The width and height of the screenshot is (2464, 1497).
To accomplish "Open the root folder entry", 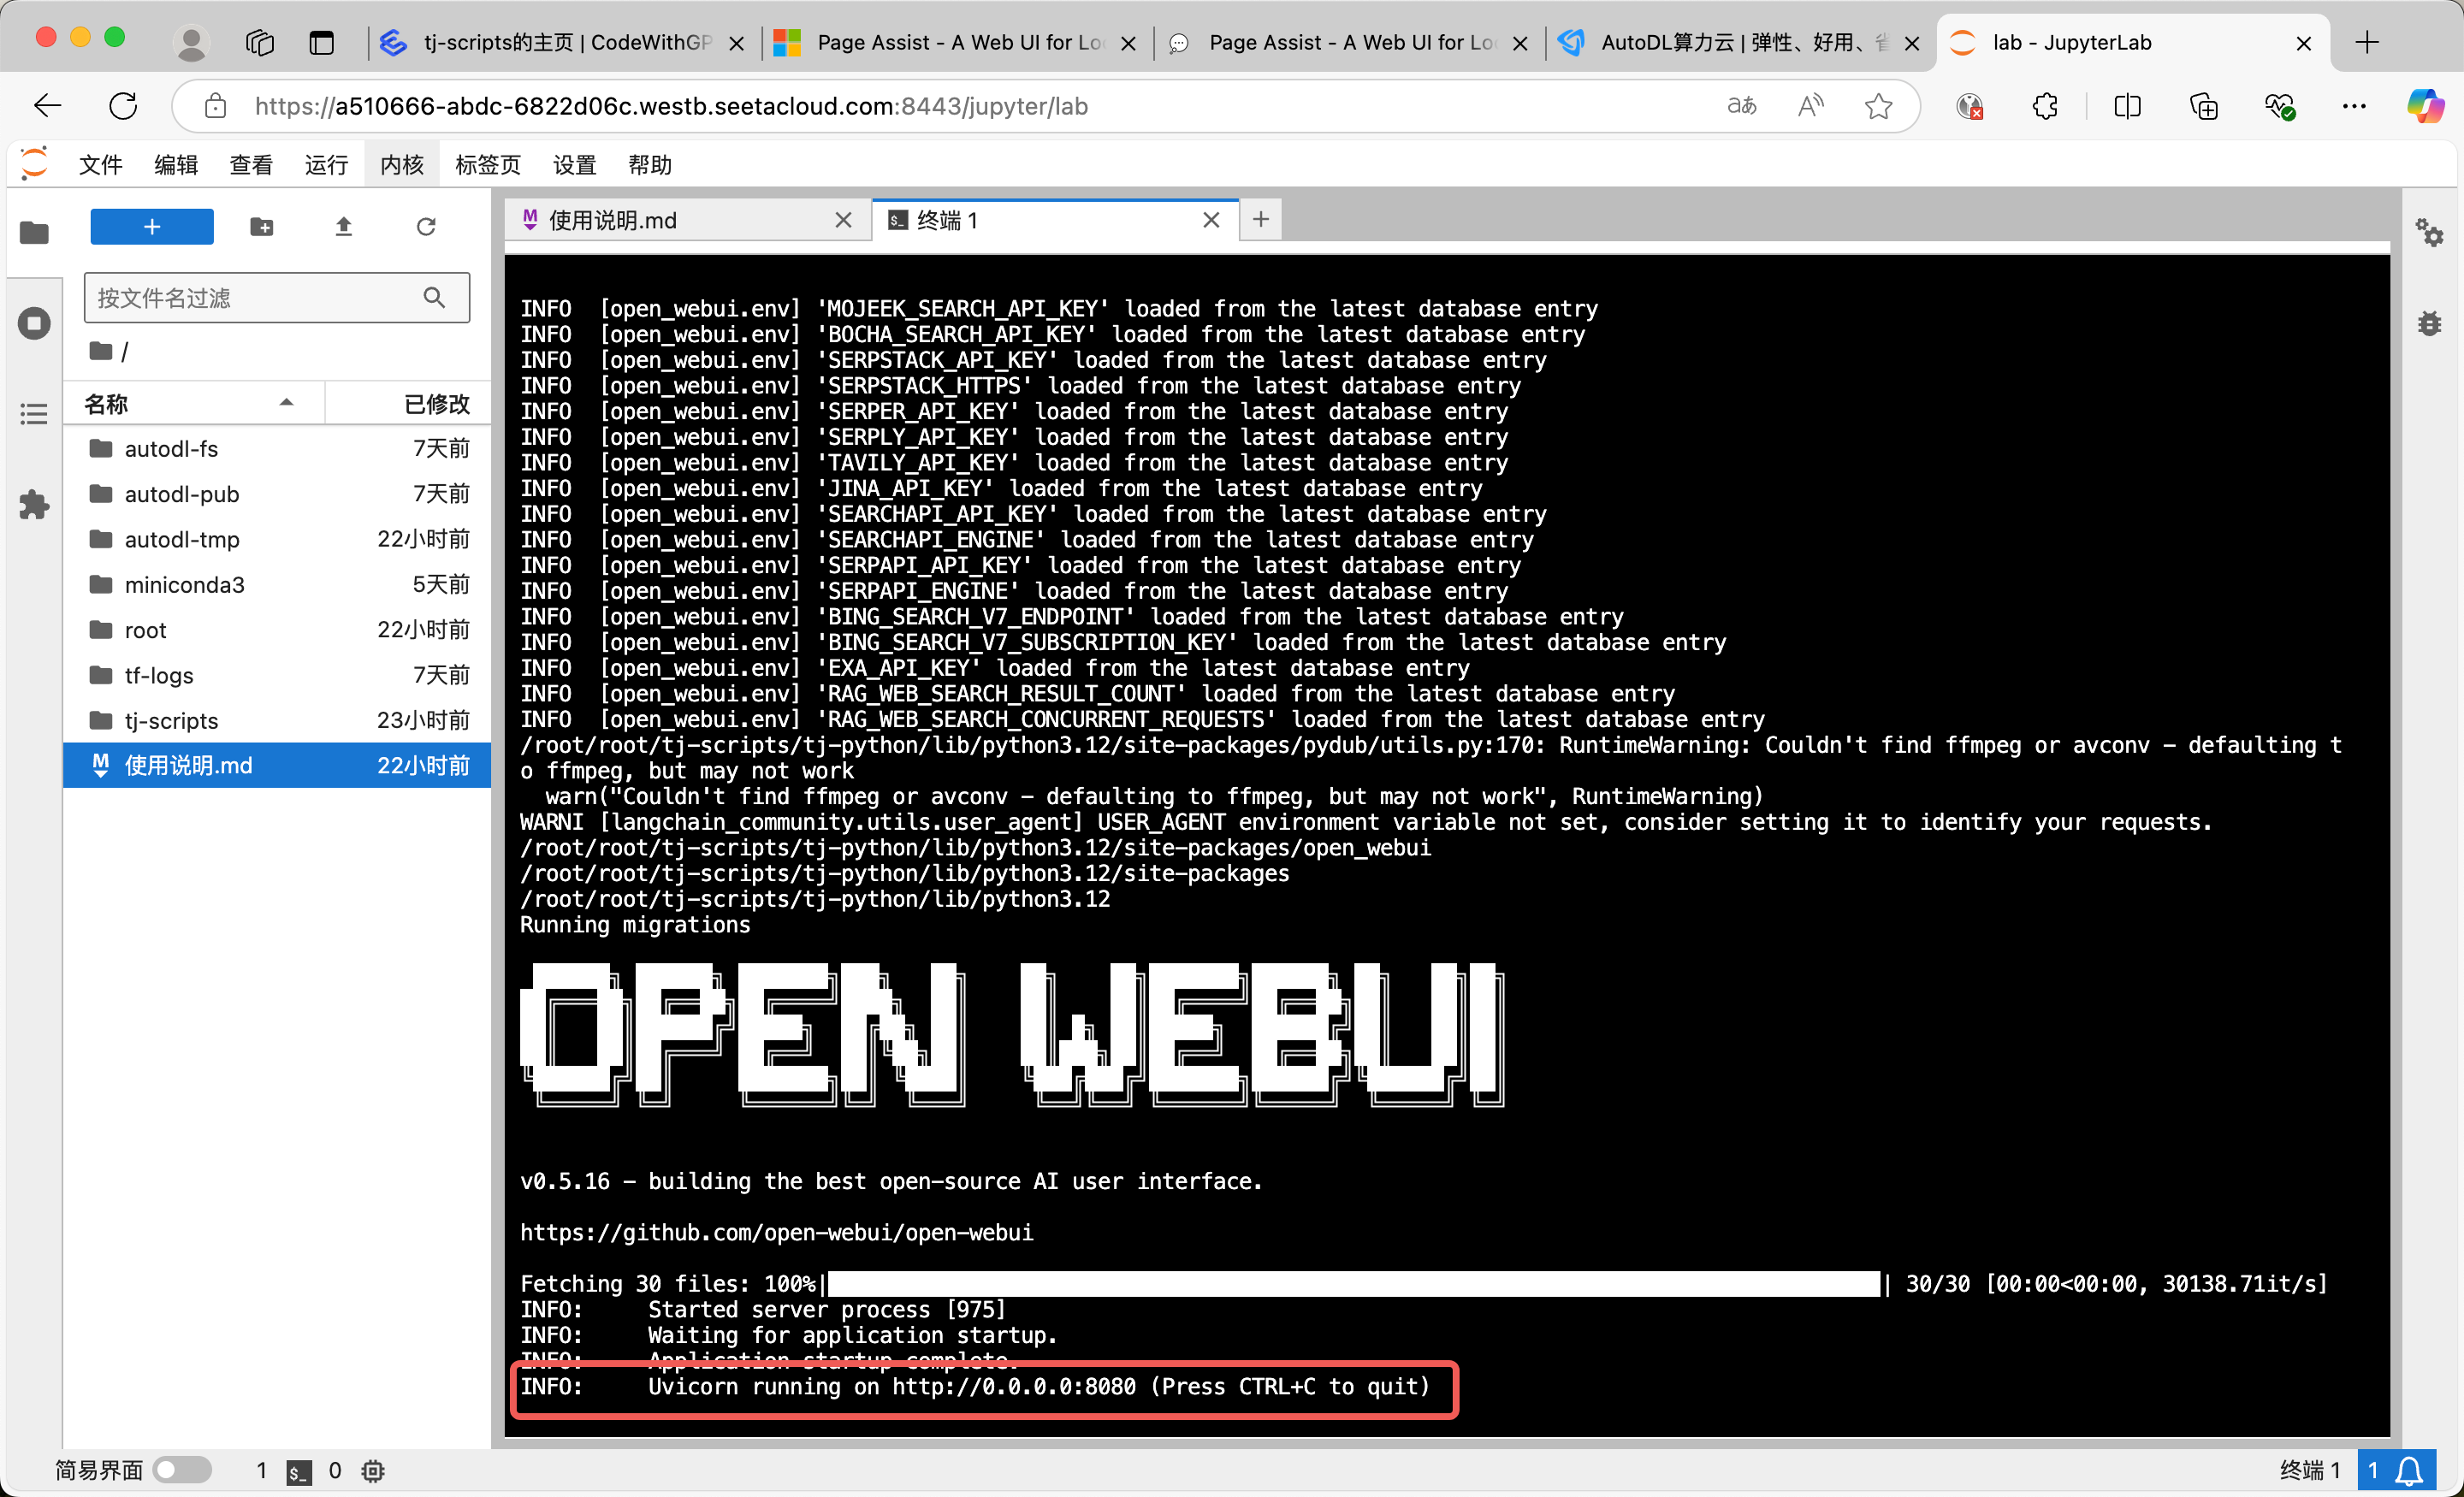I will pyautogui.click(x=277, y=630).
